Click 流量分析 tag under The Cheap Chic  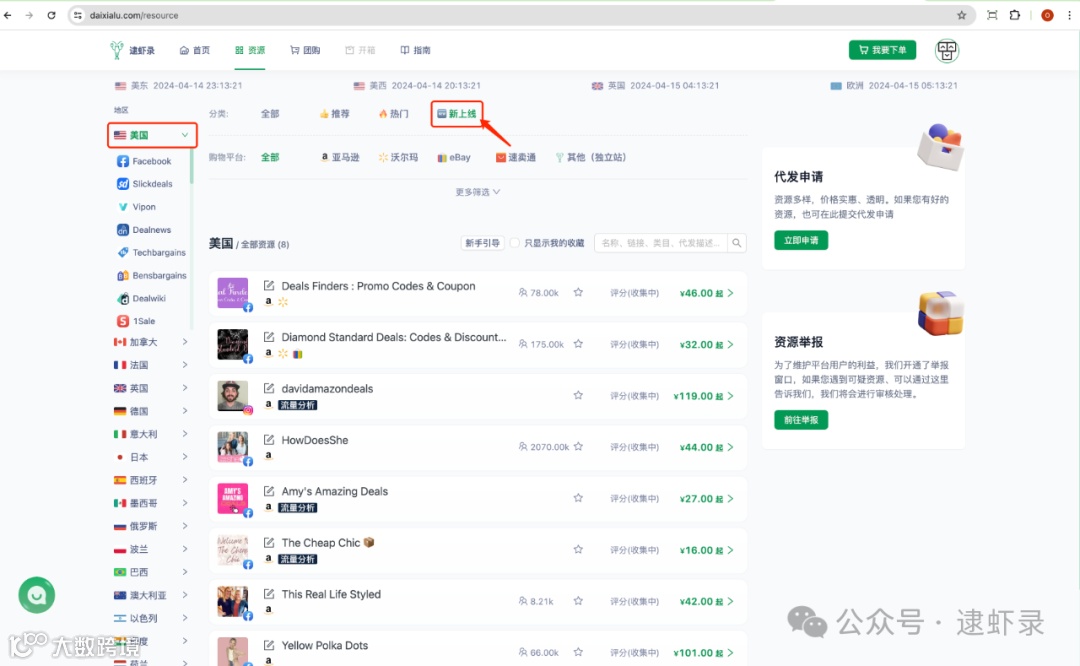(298, 559)
